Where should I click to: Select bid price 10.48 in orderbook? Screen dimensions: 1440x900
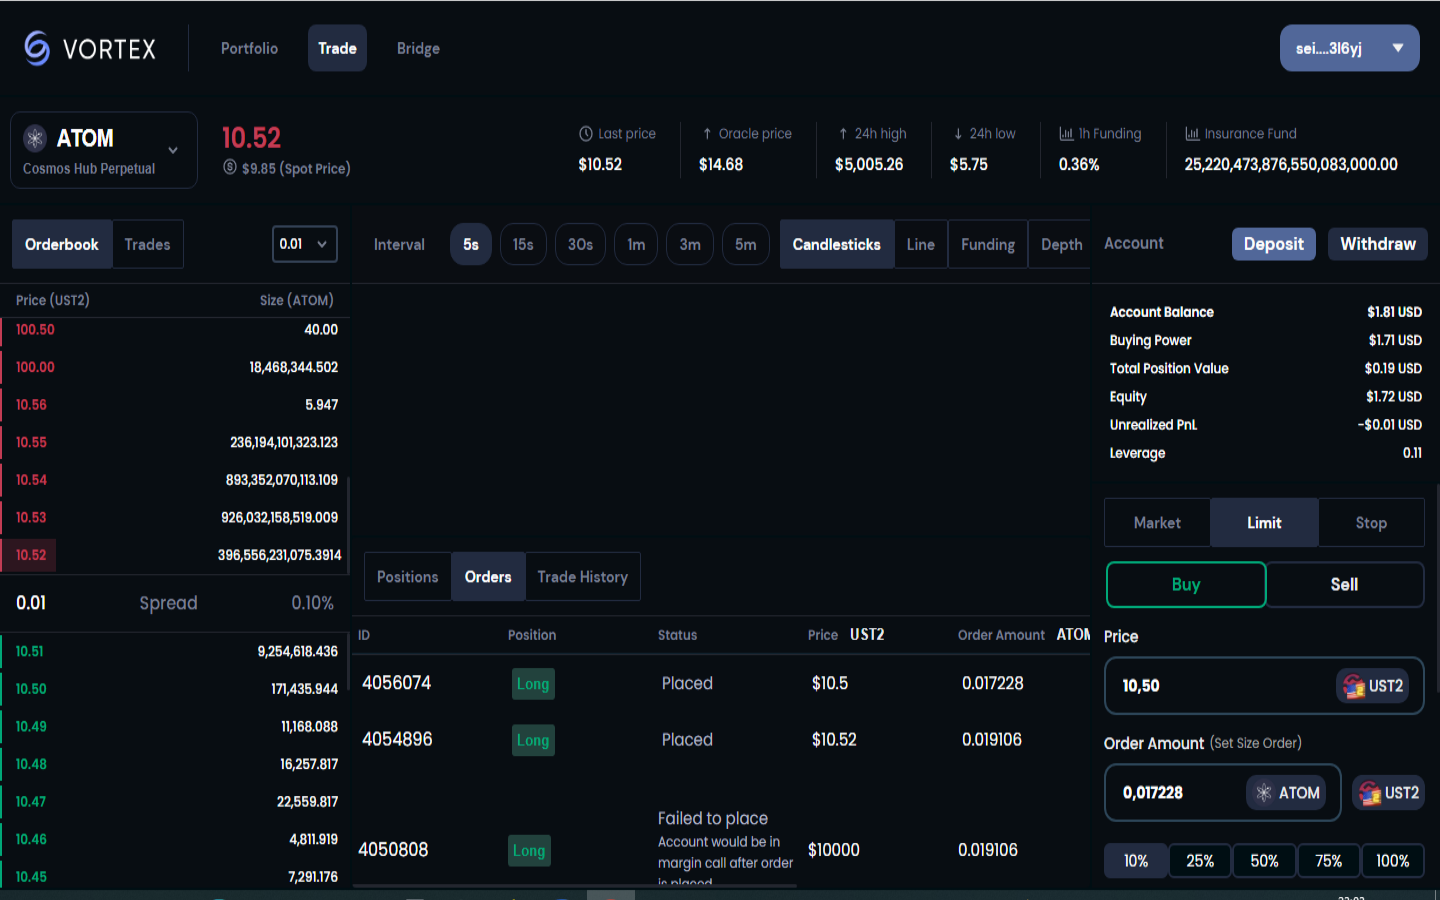[31, 764]
